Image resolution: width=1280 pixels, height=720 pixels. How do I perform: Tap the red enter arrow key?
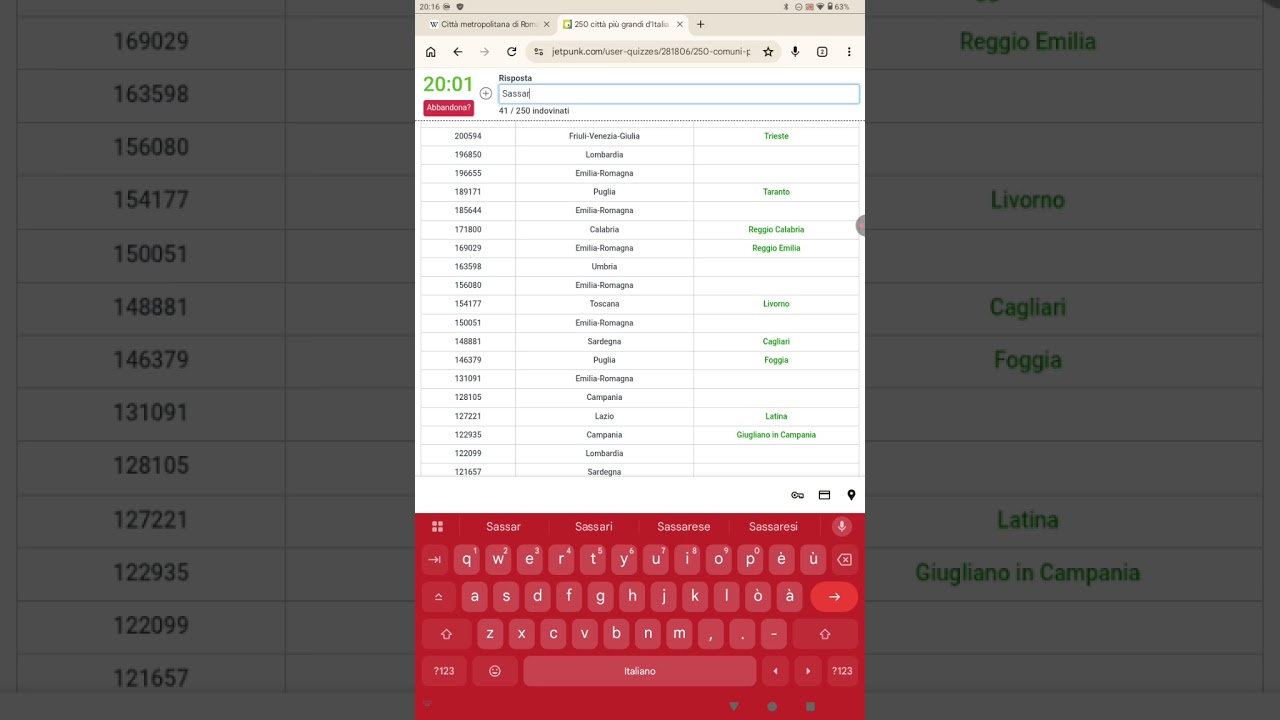834,597
